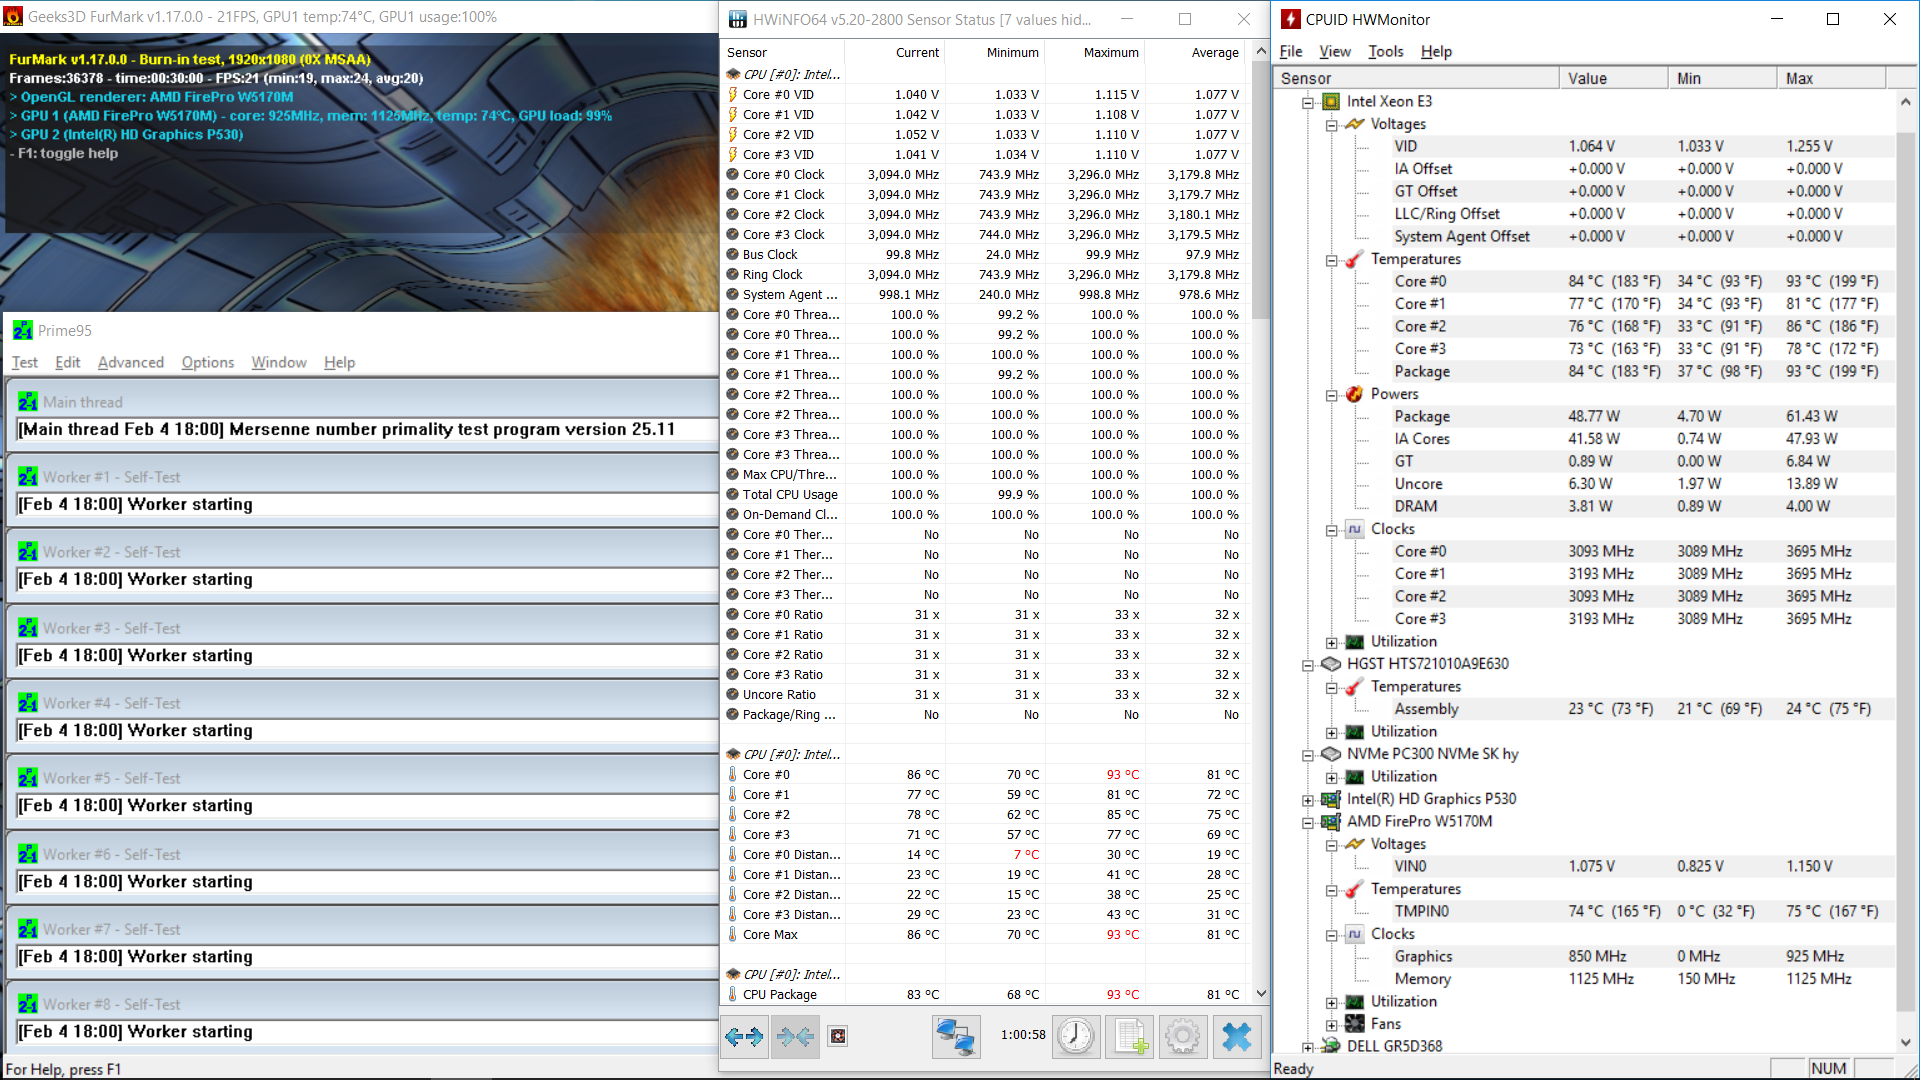This screenshot has height=1080, width=1920.
Task: Expand the Intel(R) HD Graphics P530 node
Action: (x=1307, y=800)
